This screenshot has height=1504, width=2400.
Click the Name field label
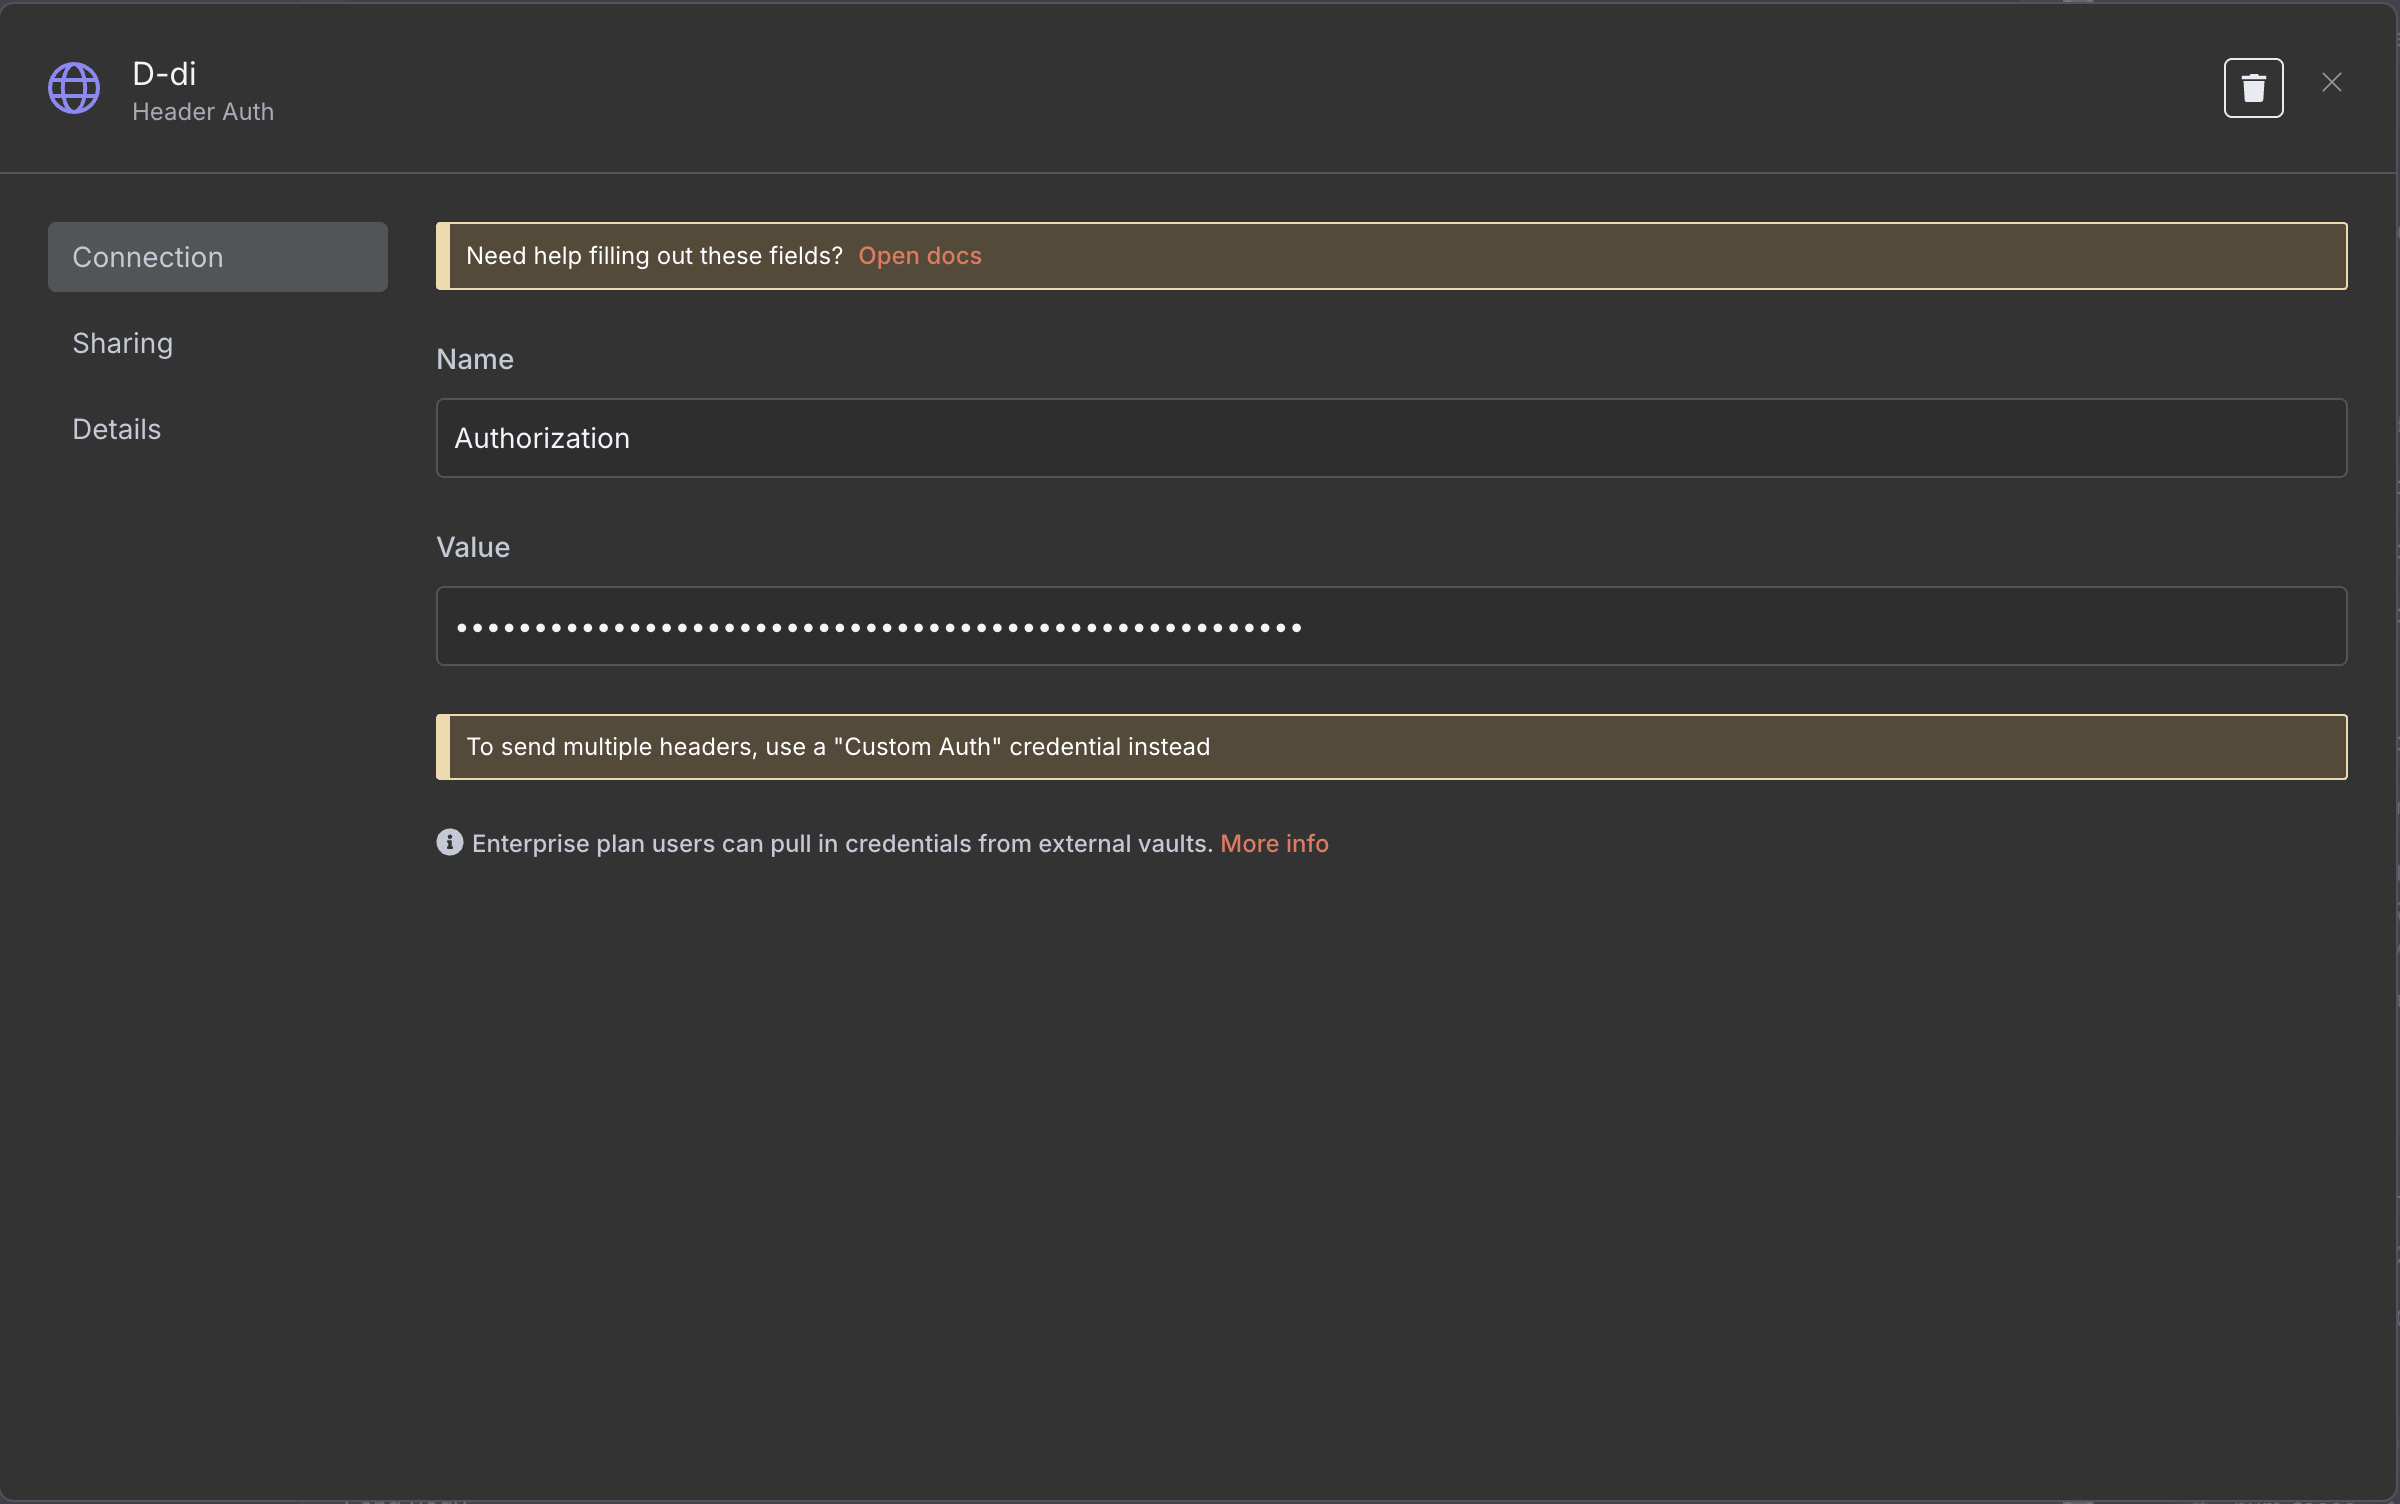point(475,359)
